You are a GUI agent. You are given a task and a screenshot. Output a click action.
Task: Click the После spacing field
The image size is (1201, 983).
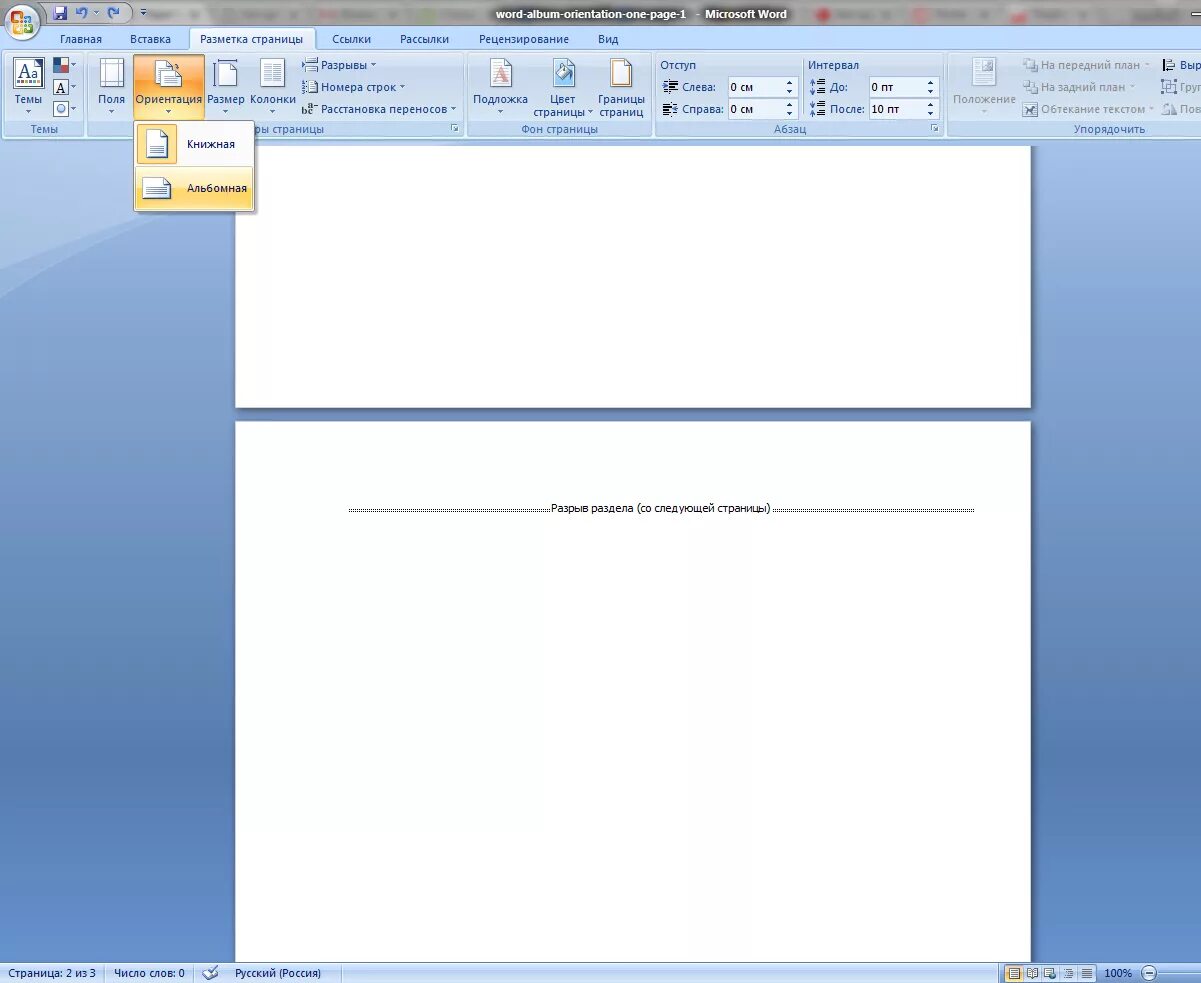pos(895,109)
